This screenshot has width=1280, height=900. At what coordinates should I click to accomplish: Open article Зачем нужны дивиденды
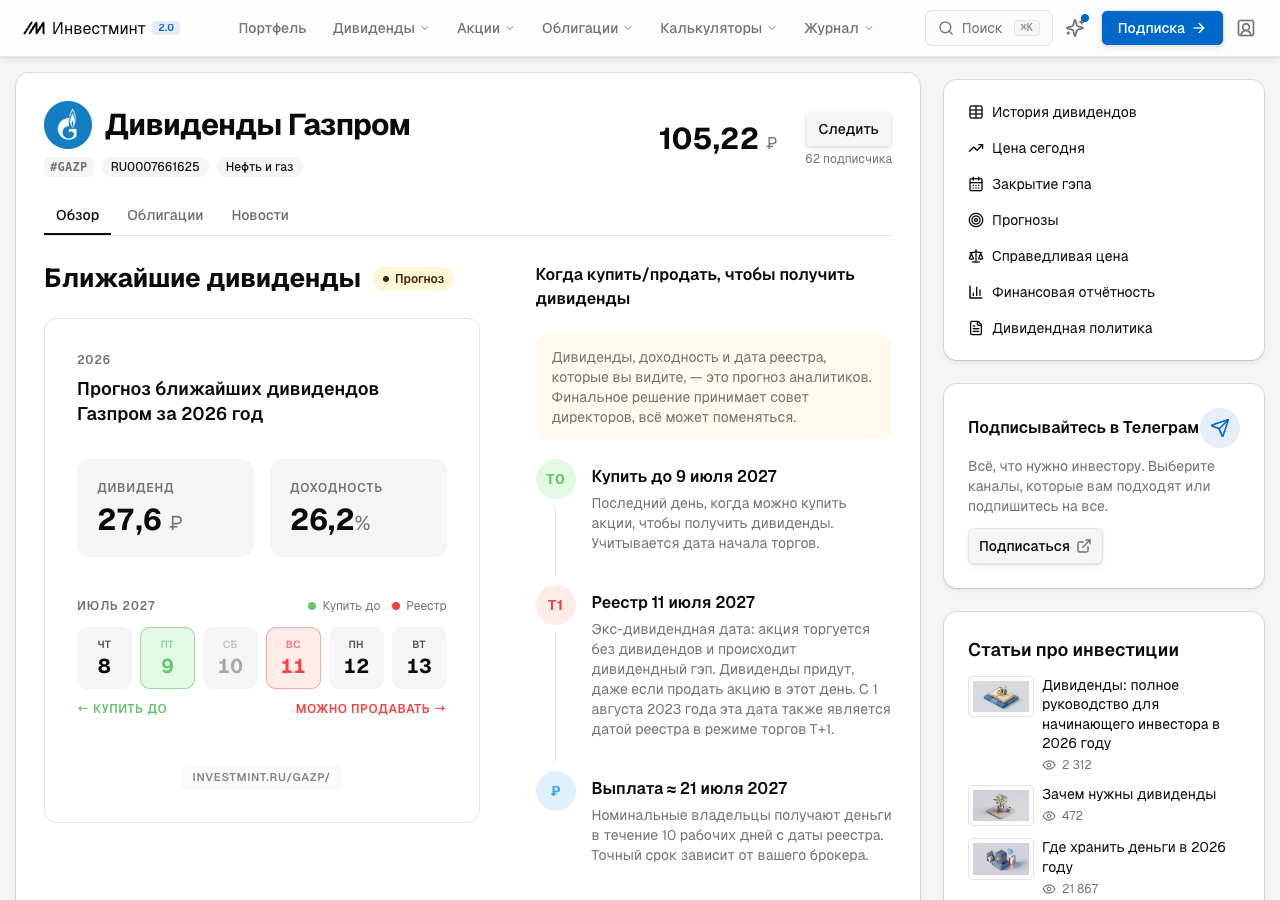point(1129,794)
